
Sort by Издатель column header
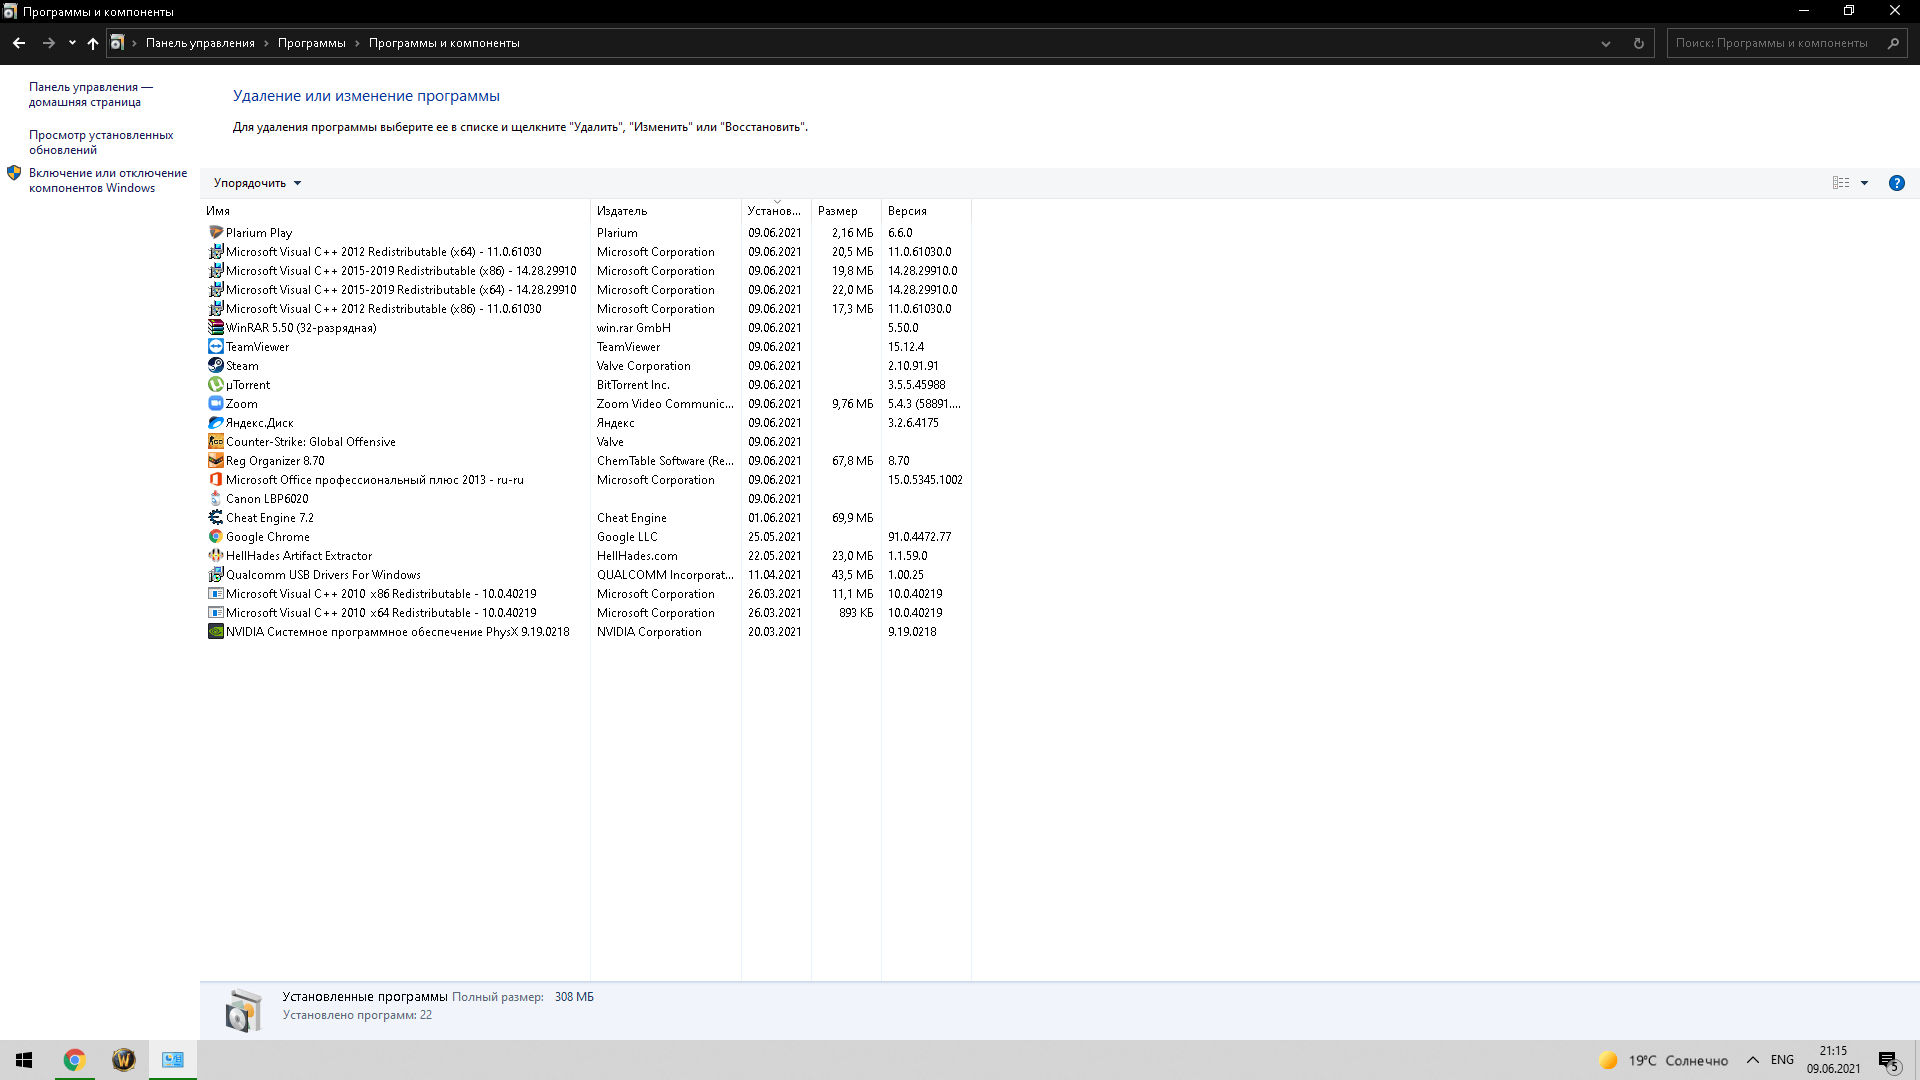666,211
